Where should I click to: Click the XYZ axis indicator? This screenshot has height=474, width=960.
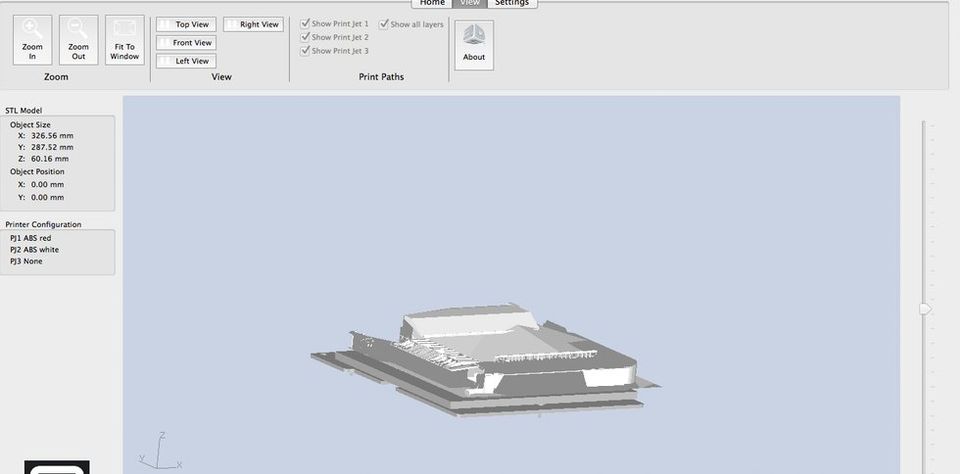point(160,452)
